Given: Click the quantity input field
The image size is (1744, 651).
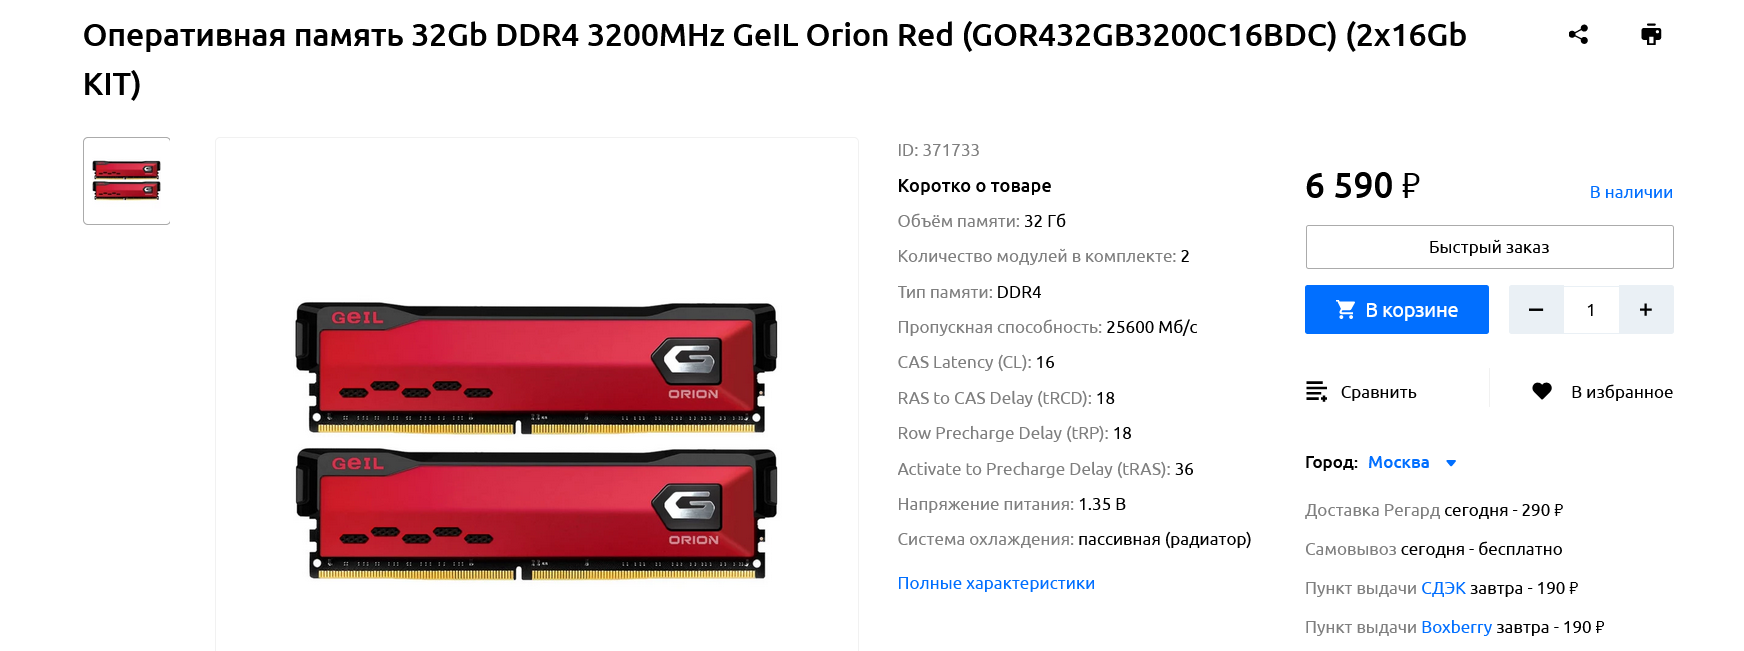Looking at the screenshot, I should (1591, 310).
